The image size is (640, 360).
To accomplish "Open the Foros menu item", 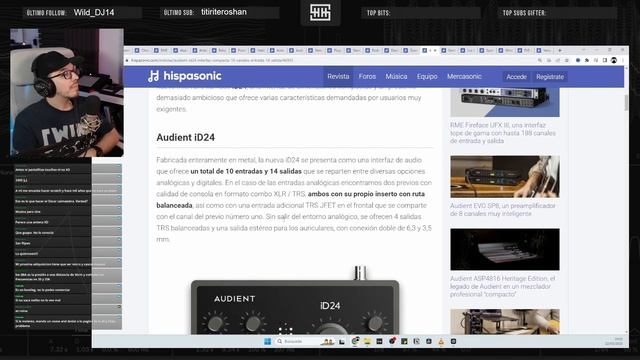I will pyautogui.click(x=367, y=76).
